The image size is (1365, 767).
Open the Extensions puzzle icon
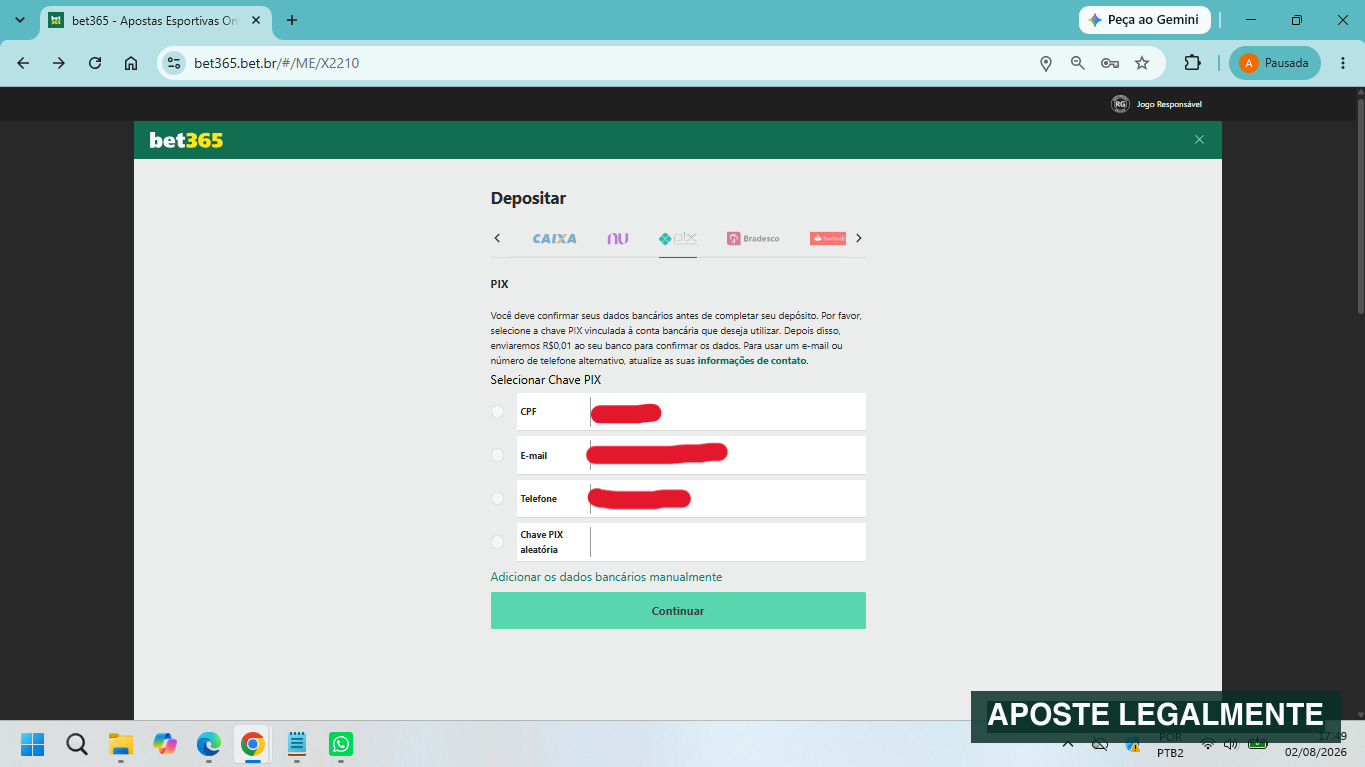[x=1192, y=63]
